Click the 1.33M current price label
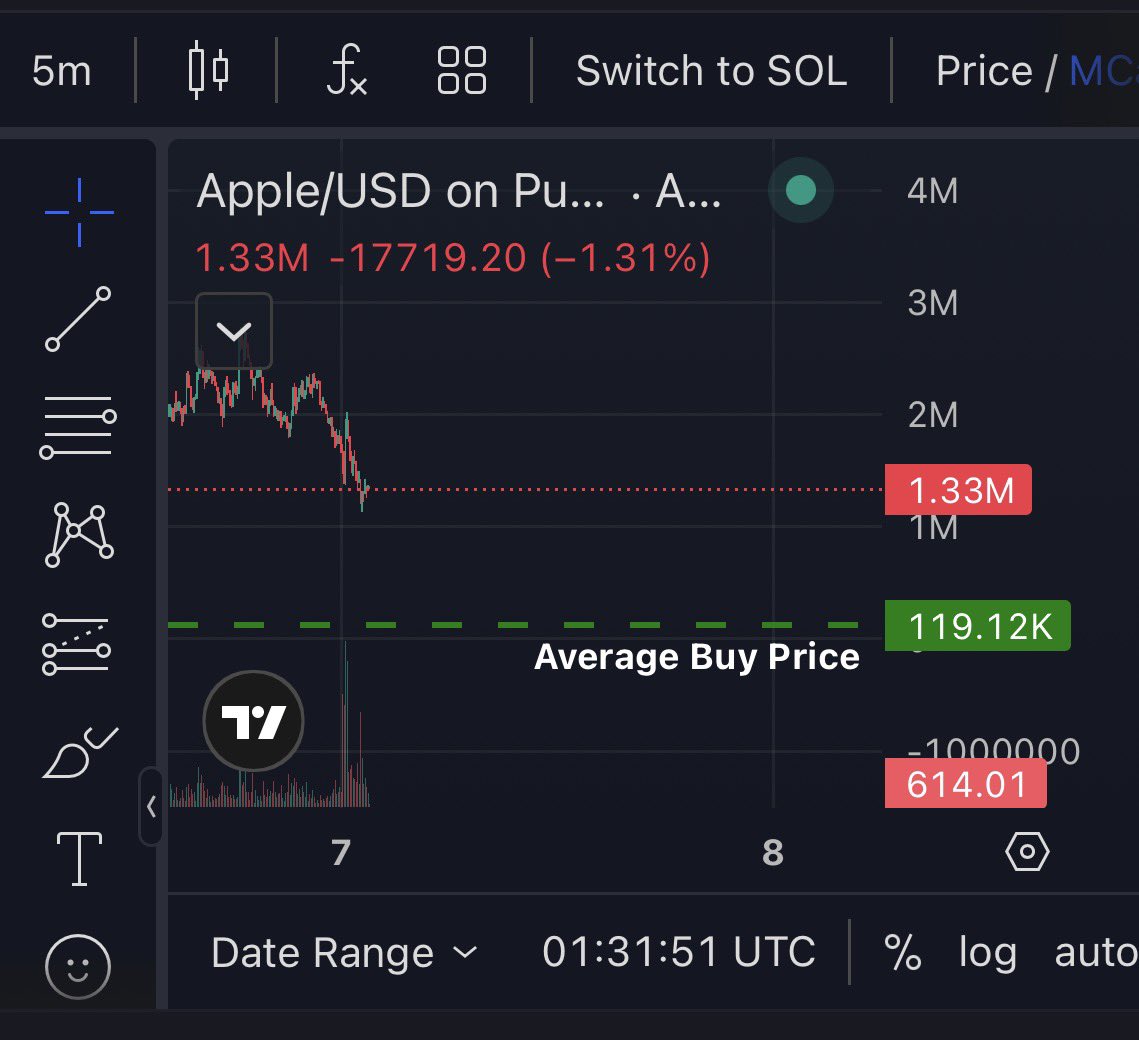Image resolution: width=1139 pixels, height=1040 pixels. [958, 490]
